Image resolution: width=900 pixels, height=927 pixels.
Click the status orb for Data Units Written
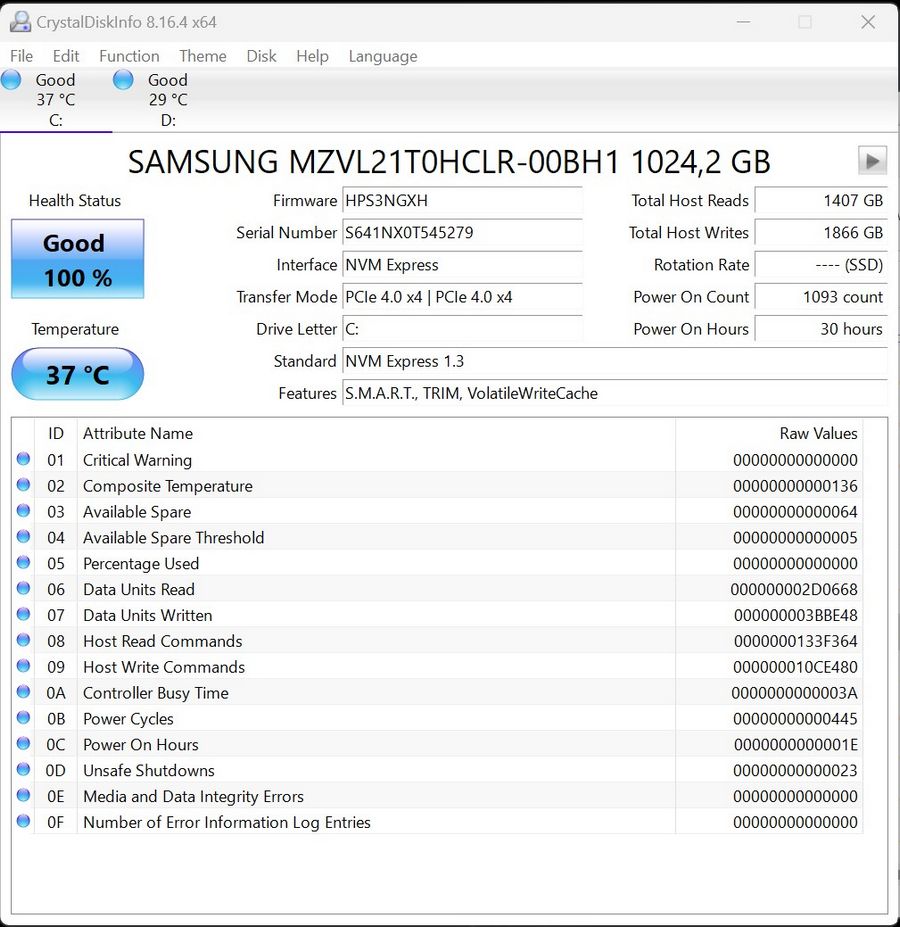point(24,614)
